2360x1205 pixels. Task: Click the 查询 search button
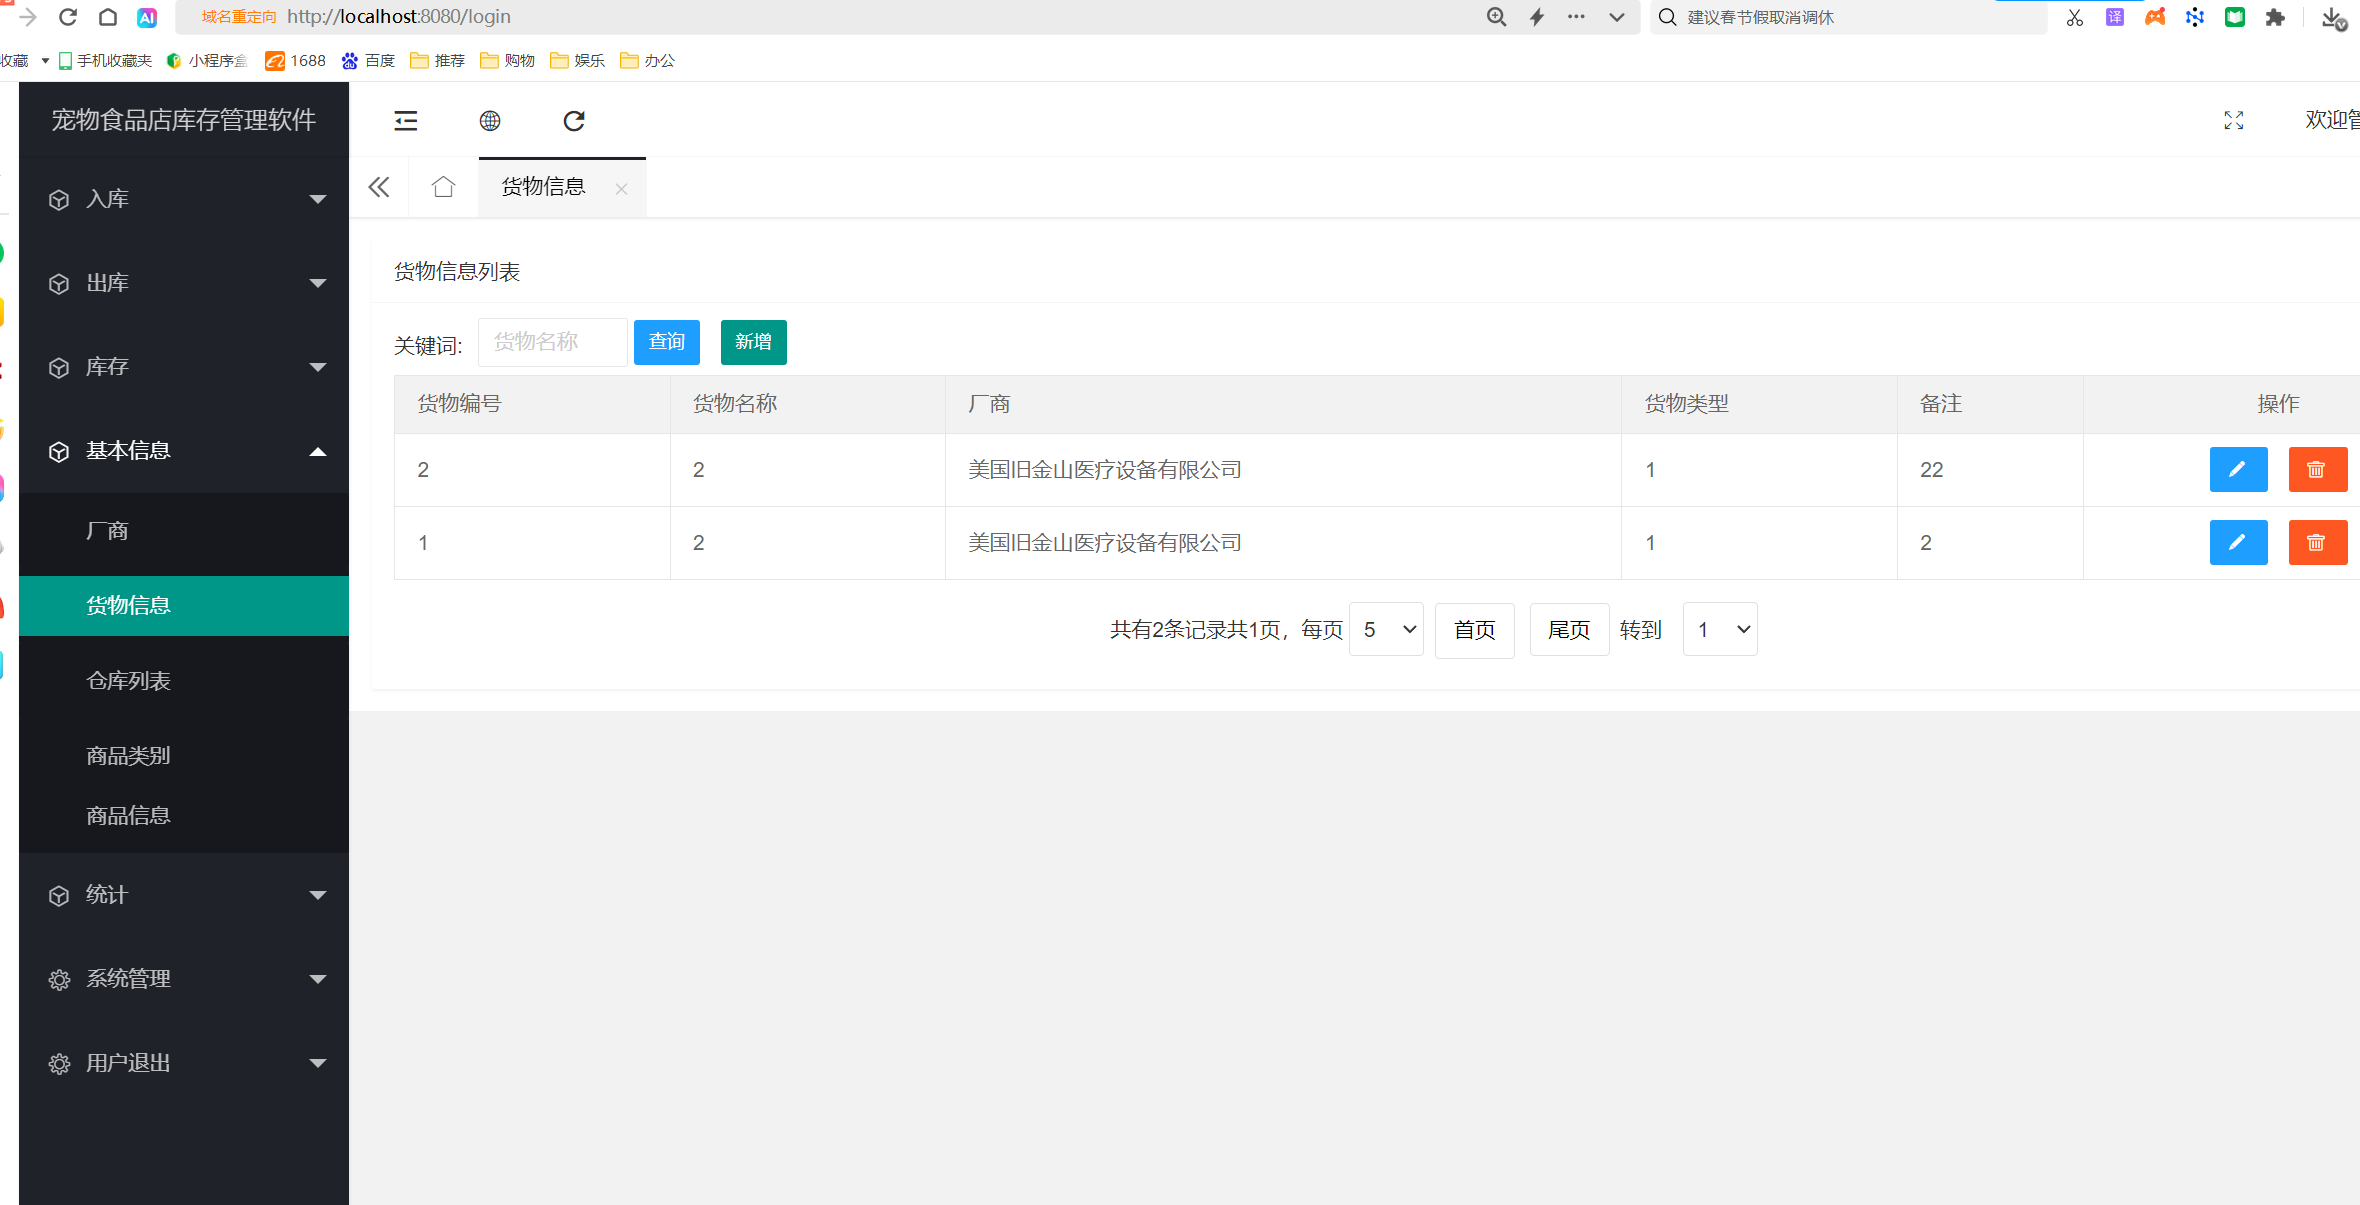(x=666, y=342)
